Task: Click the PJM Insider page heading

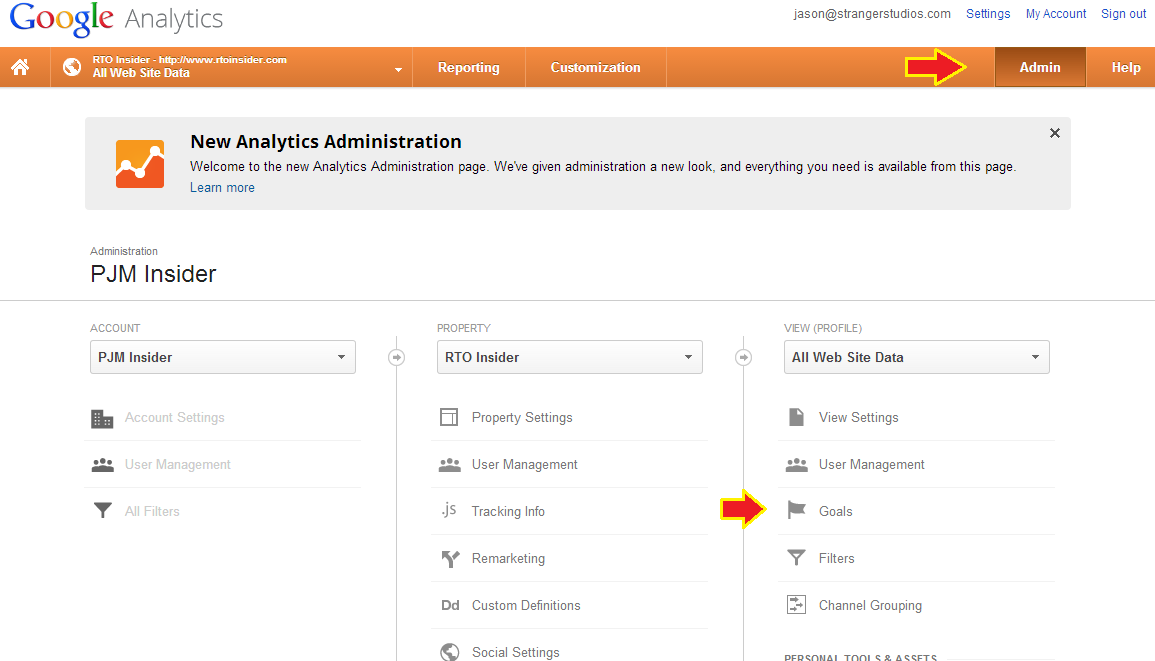Action: pos(153,274)
